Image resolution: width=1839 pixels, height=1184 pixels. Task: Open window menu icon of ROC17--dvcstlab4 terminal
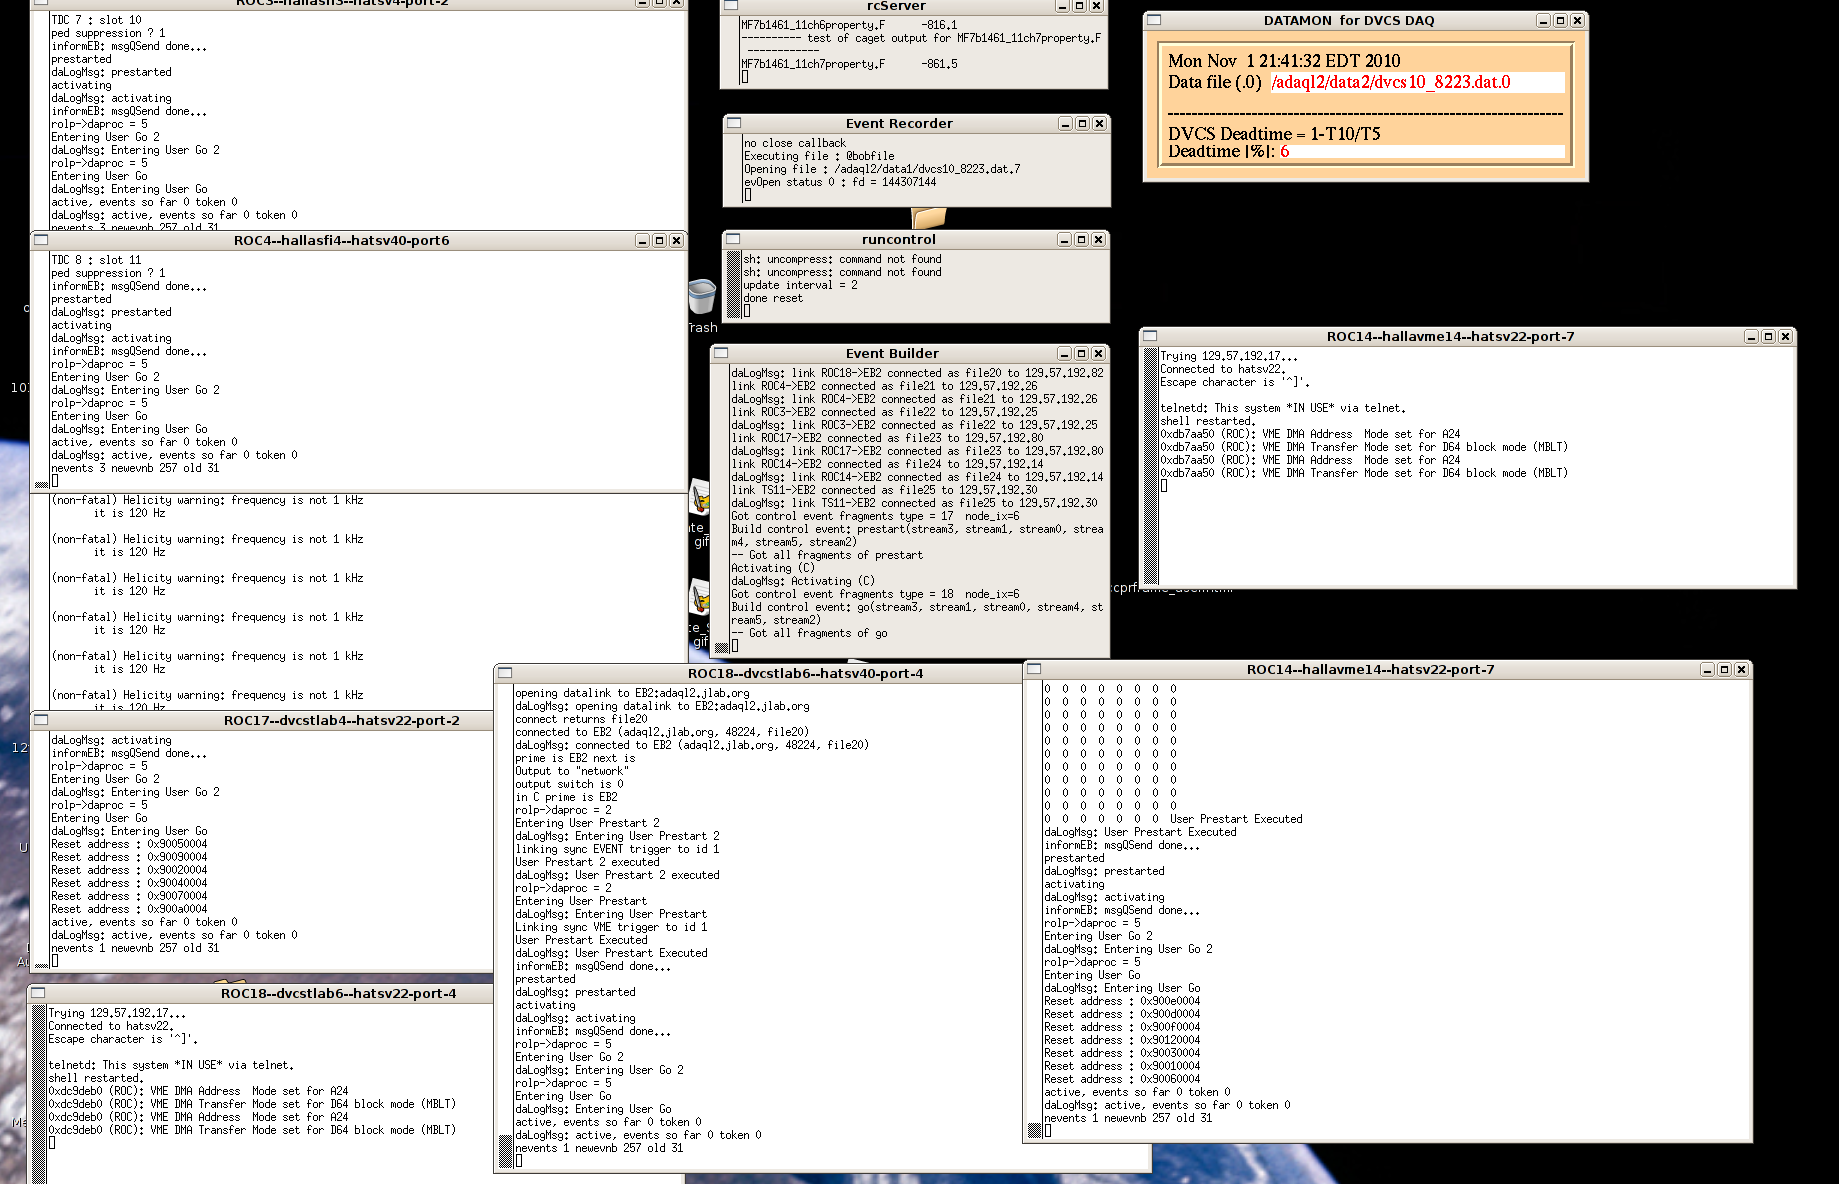41,720
